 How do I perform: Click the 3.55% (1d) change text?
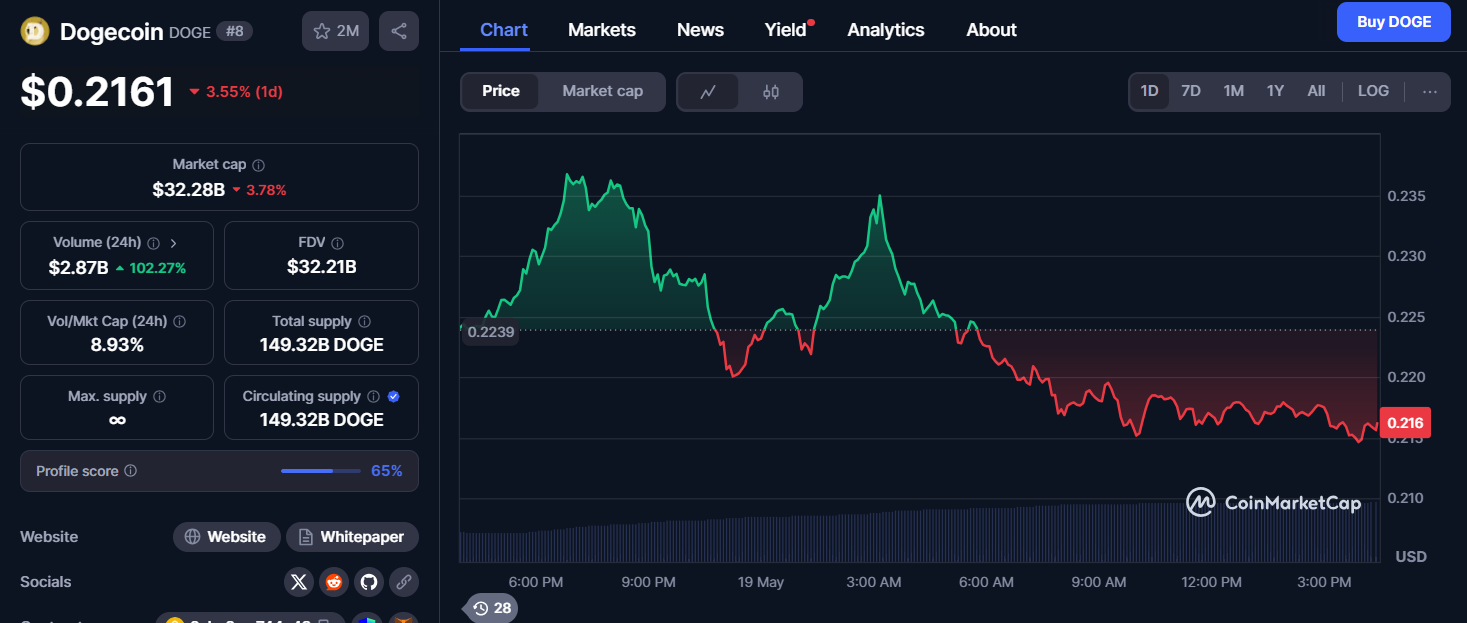click(x=244, y=92)
